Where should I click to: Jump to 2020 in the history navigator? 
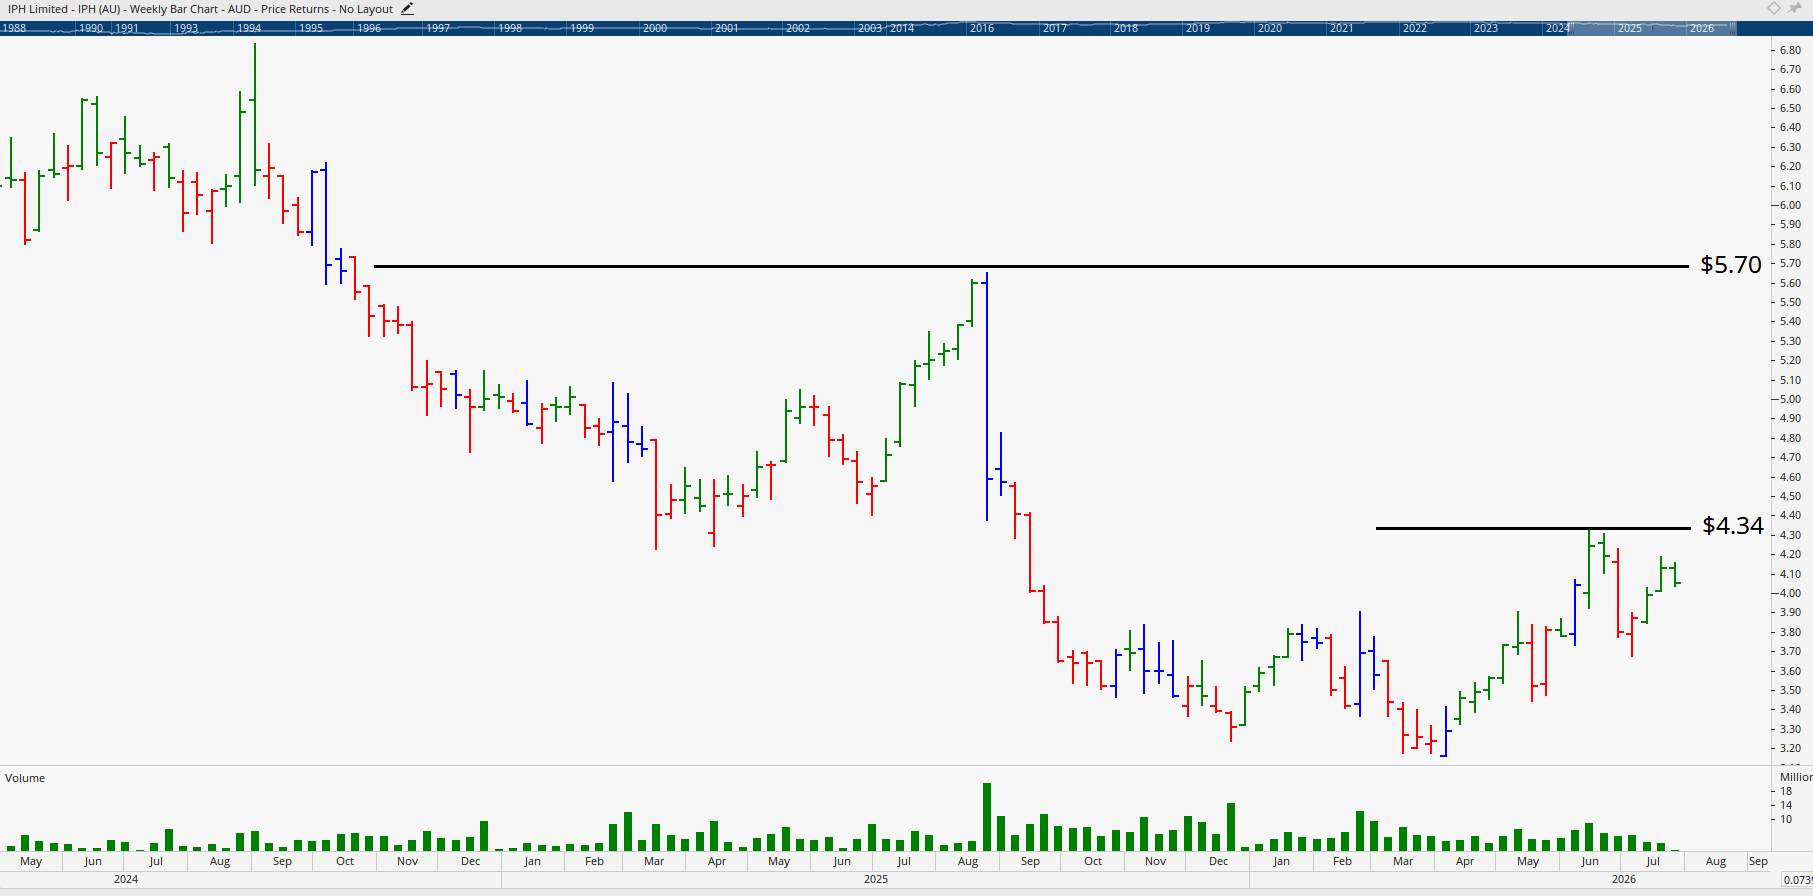[1270, 28]
